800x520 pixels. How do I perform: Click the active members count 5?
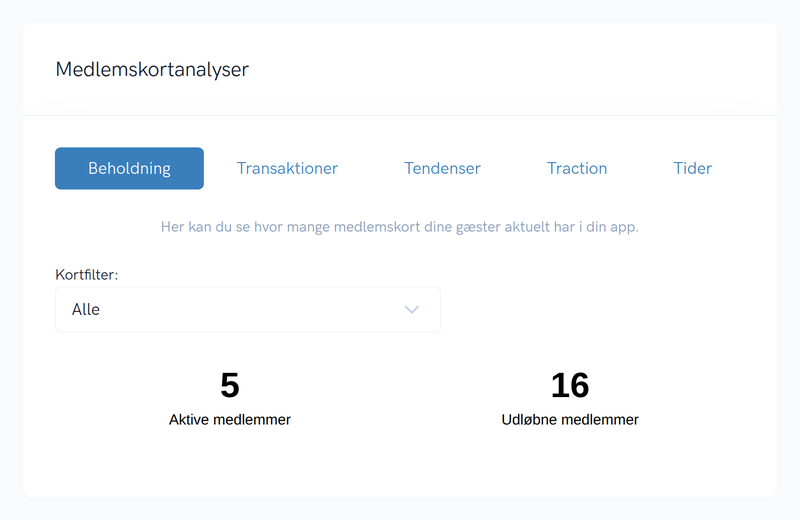230,385
